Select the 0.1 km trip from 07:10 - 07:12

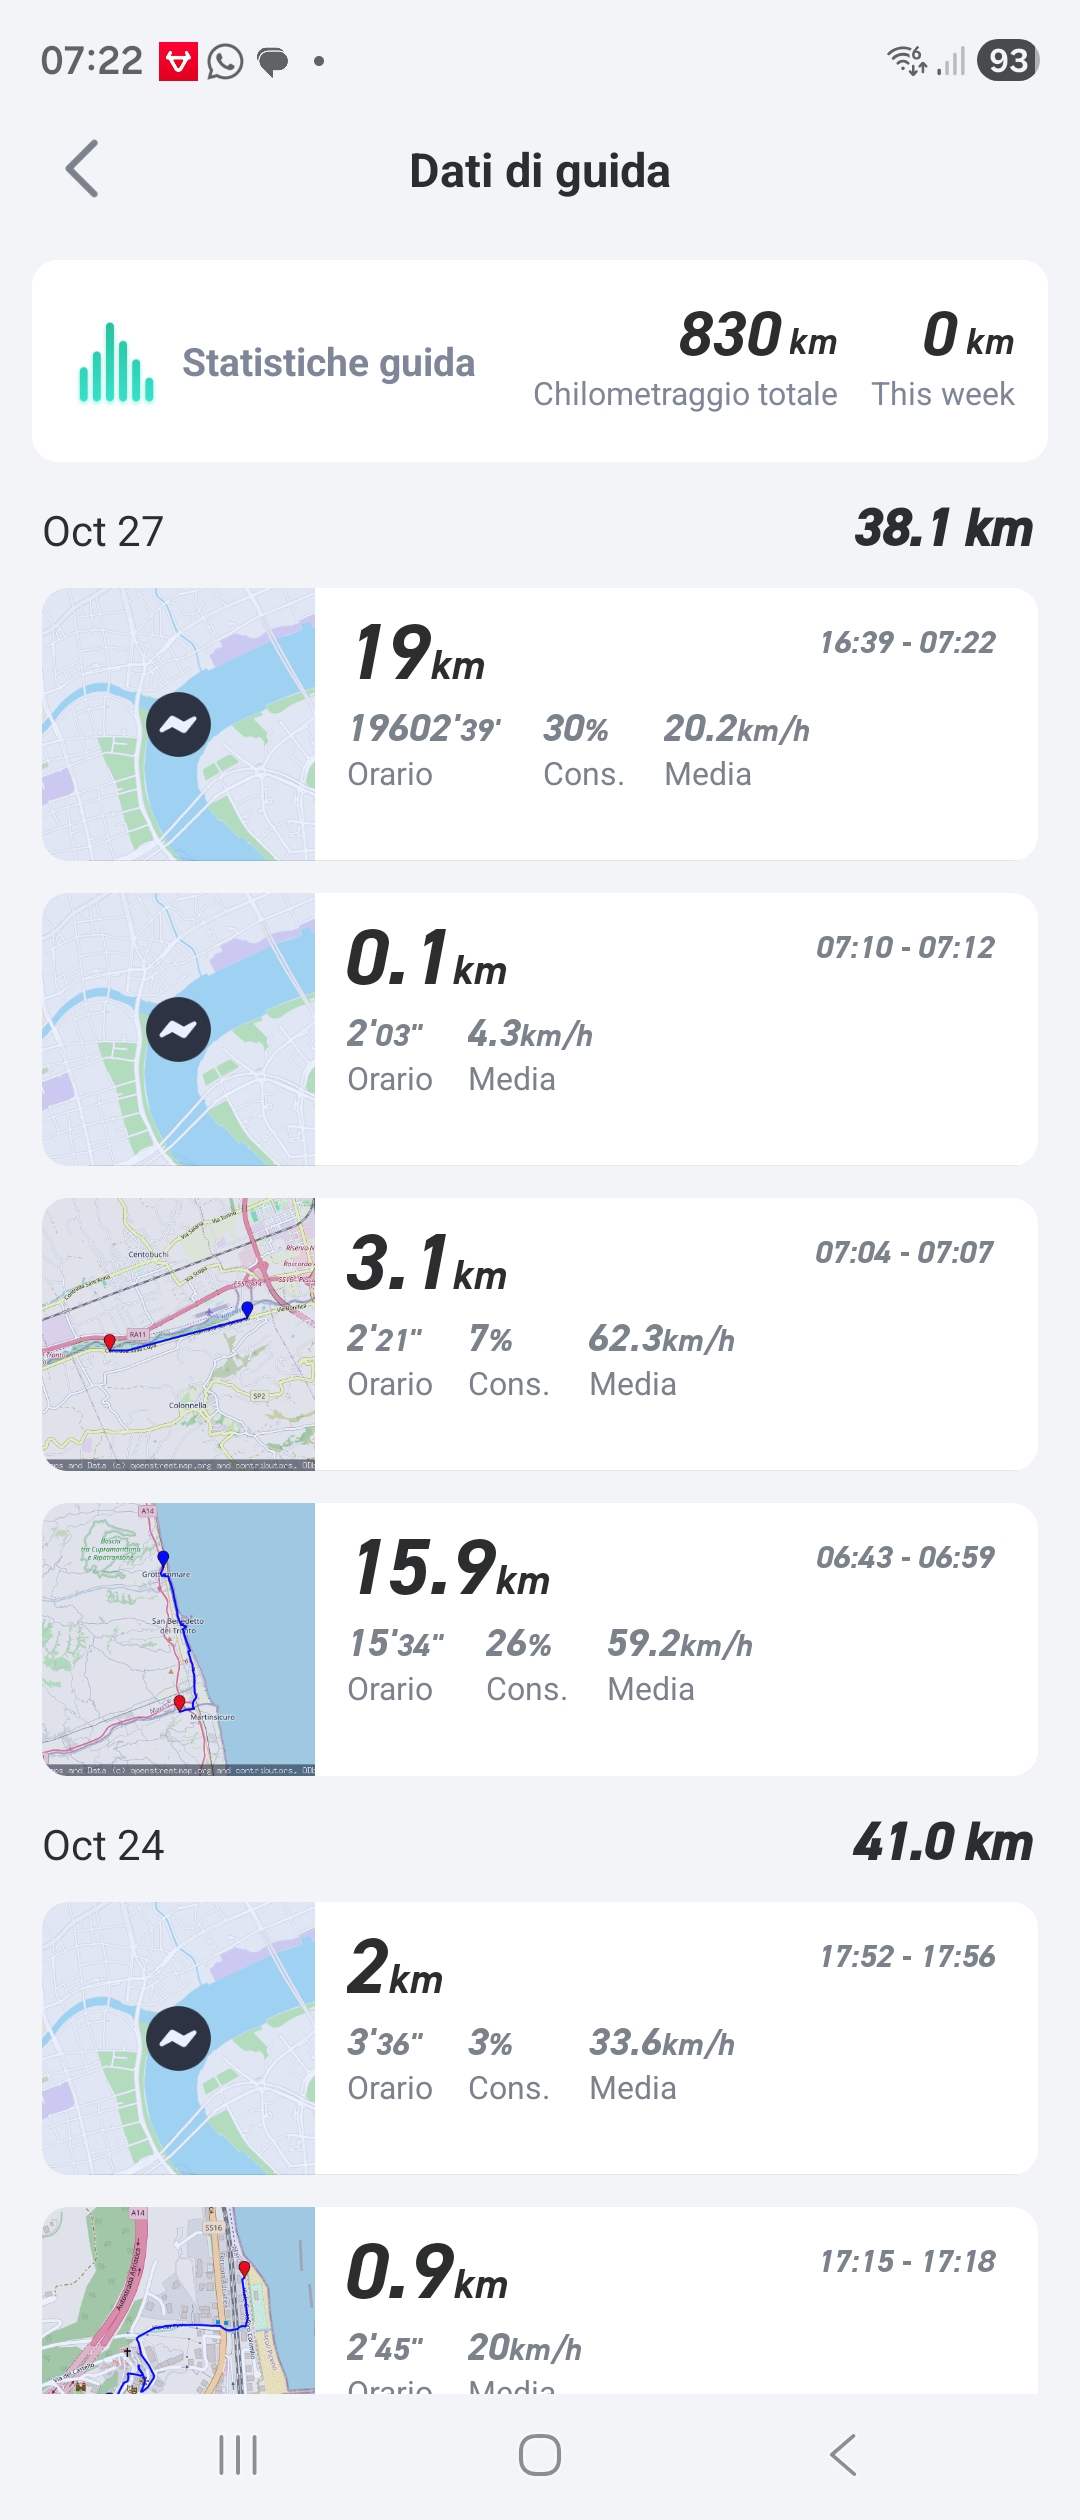[x=675, y=1030]
